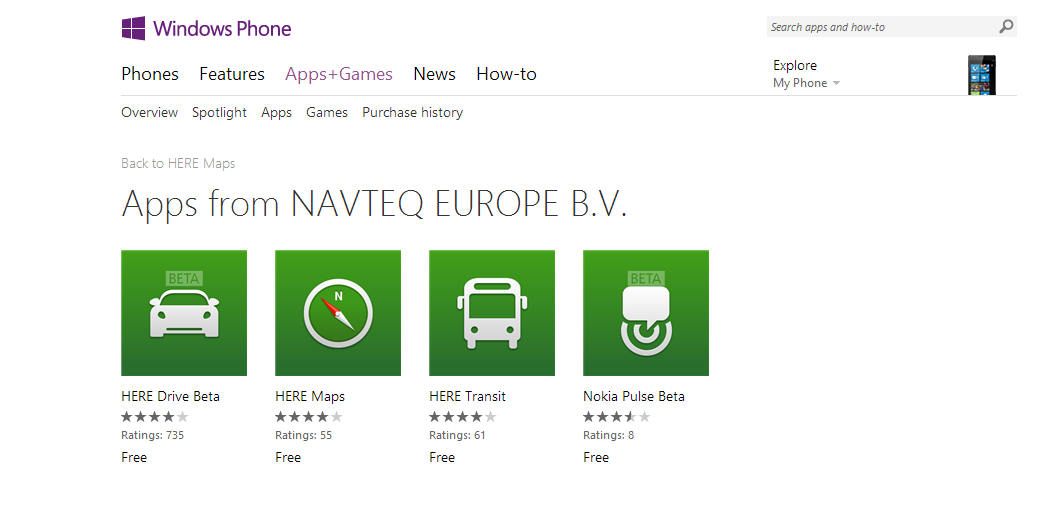Go to the Spotlight sub-tab
Screen dimensions: 1053x531
pyautogui.click(x=219, y=113)
